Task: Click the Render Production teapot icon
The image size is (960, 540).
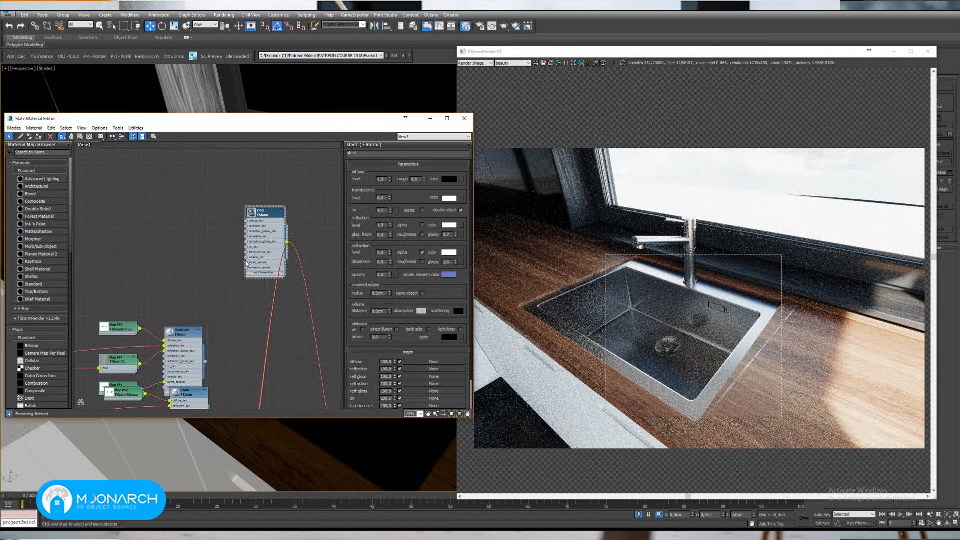Action: 503,26
